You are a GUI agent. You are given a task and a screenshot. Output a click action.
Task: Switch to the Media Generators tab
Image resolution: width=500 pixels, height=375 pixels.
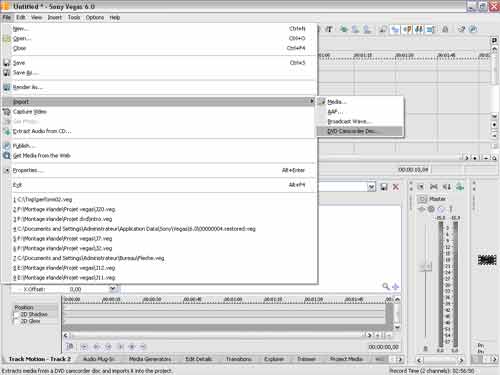click(x=150, y=359)
